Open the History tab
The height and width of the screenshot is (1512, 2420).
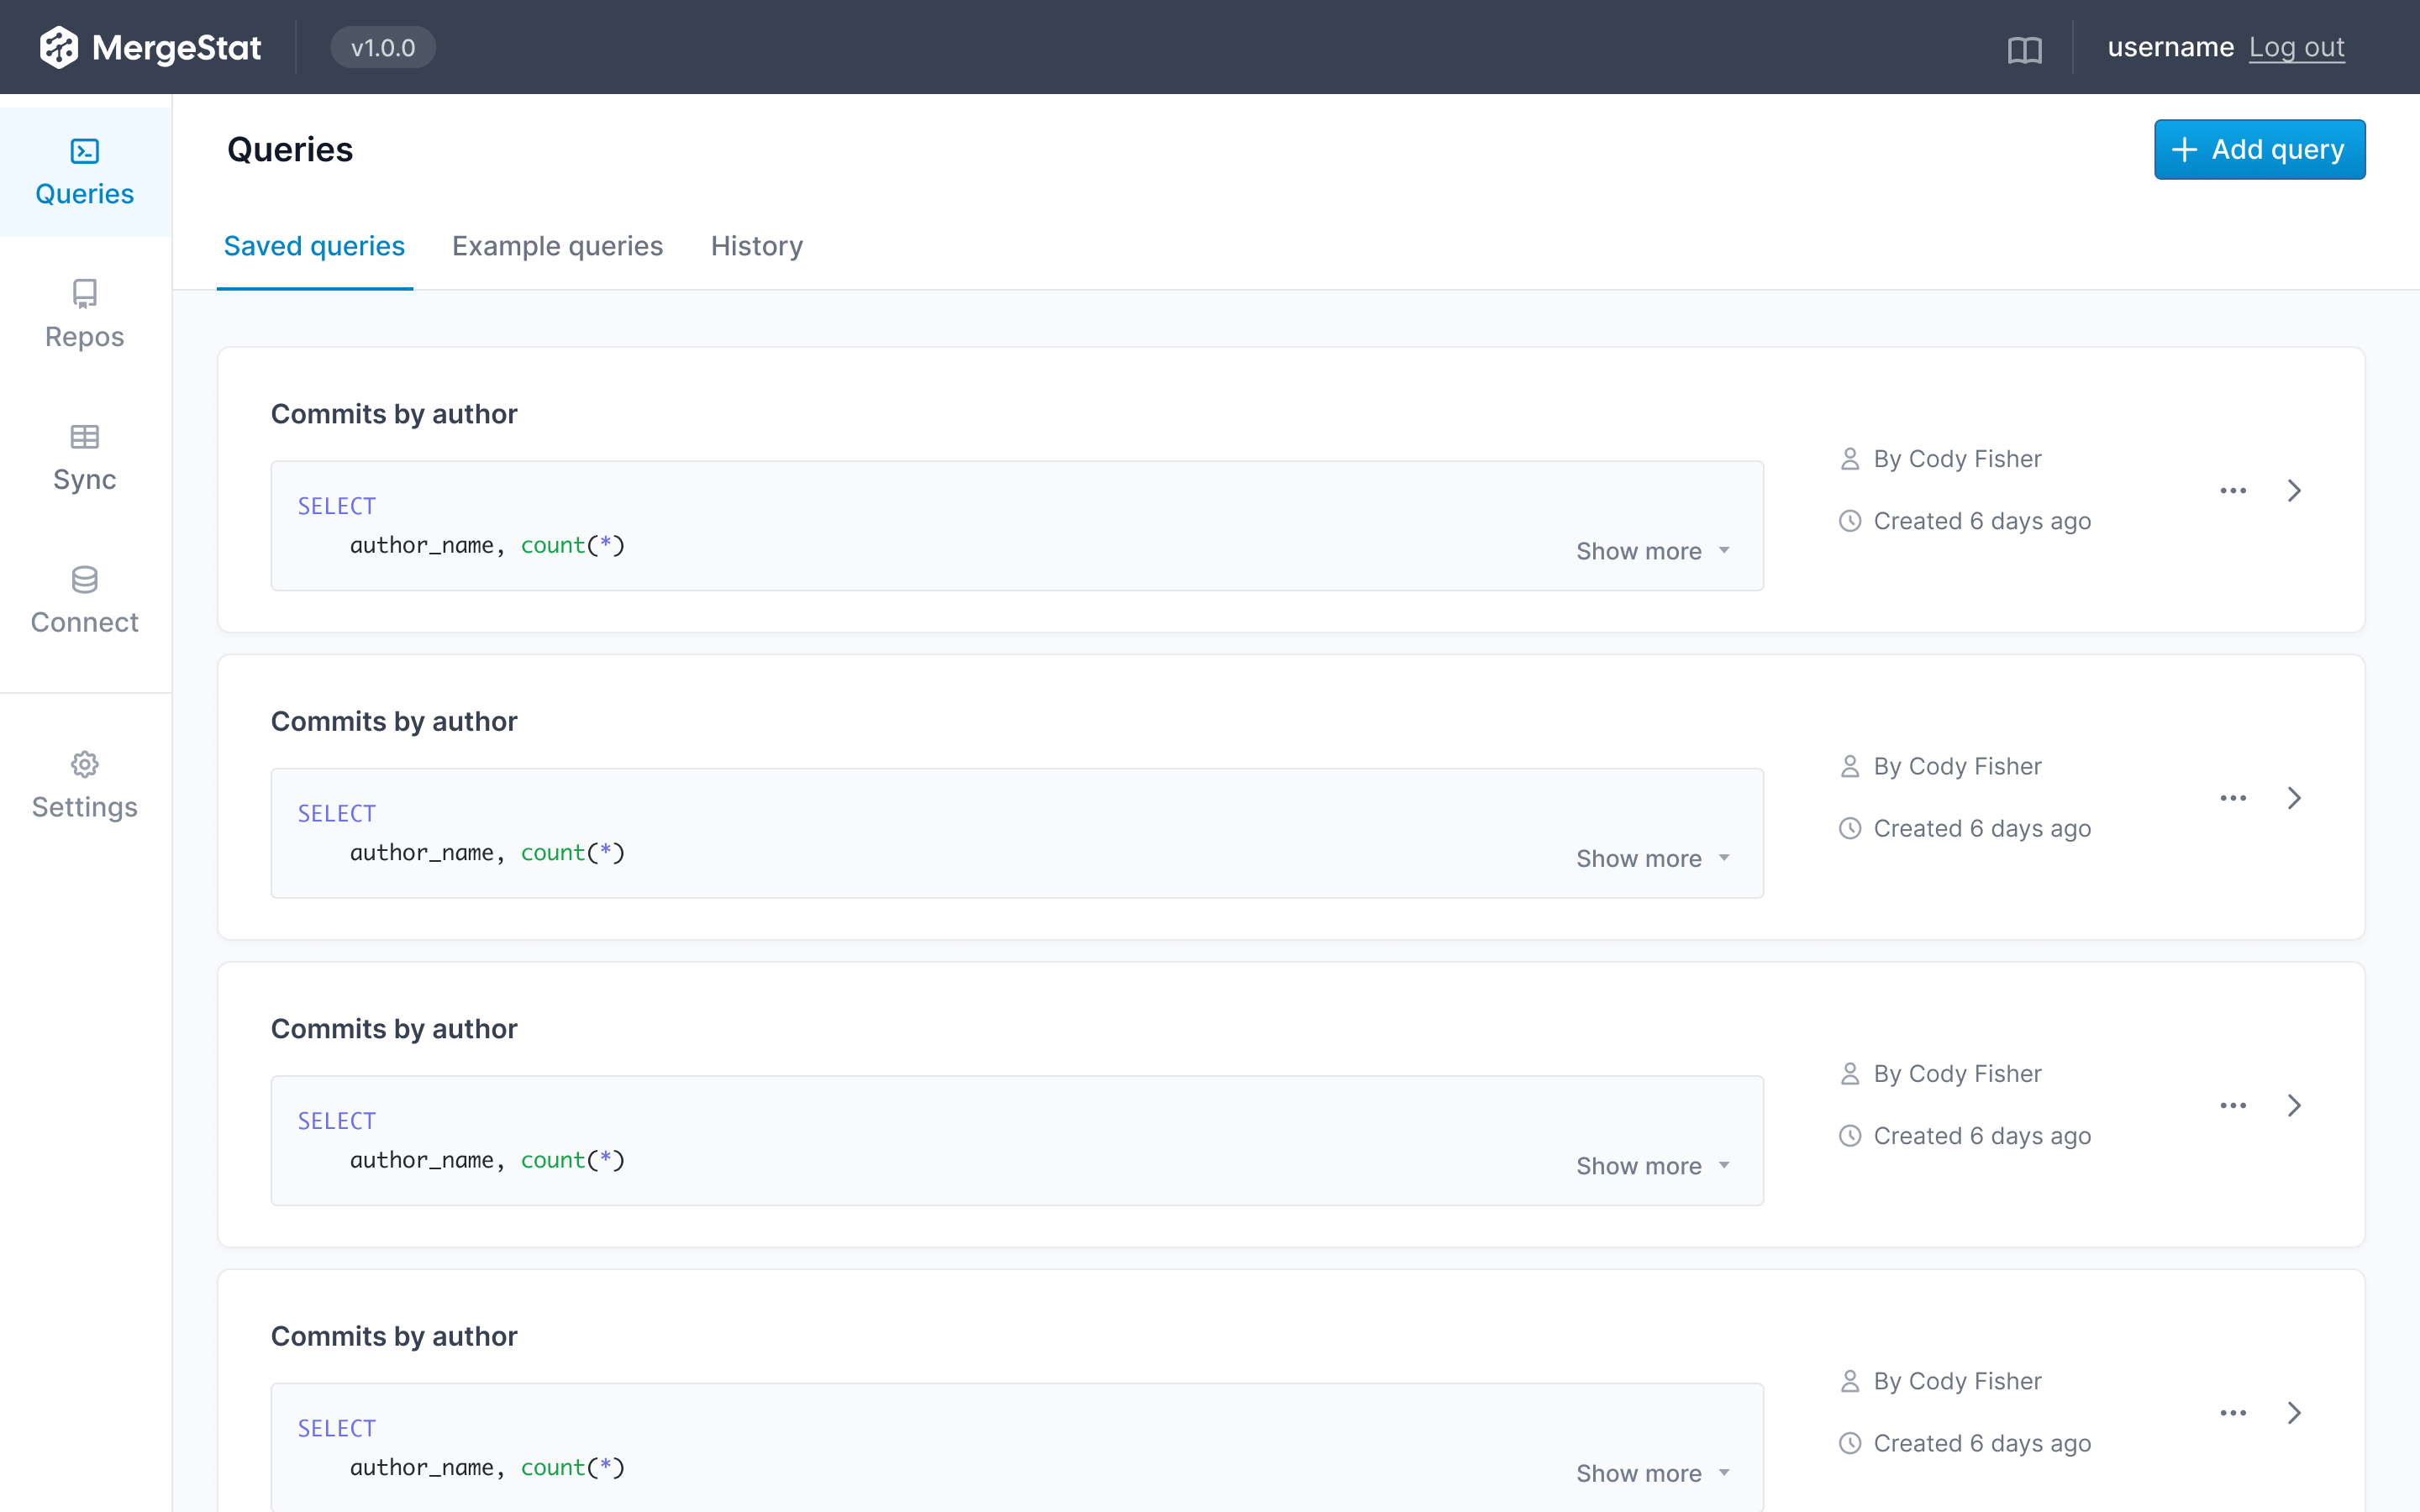(x=756, y=246)
